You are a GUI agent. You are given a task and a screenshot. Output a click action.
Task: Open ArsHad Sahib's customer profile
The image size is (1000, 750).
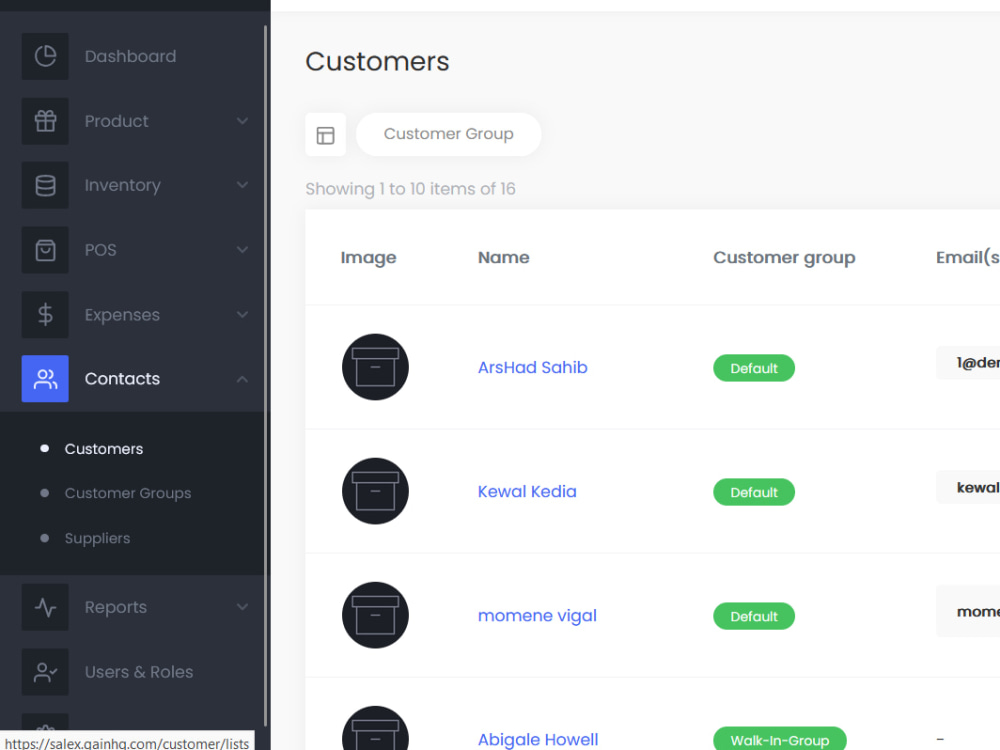coord(532,367)
